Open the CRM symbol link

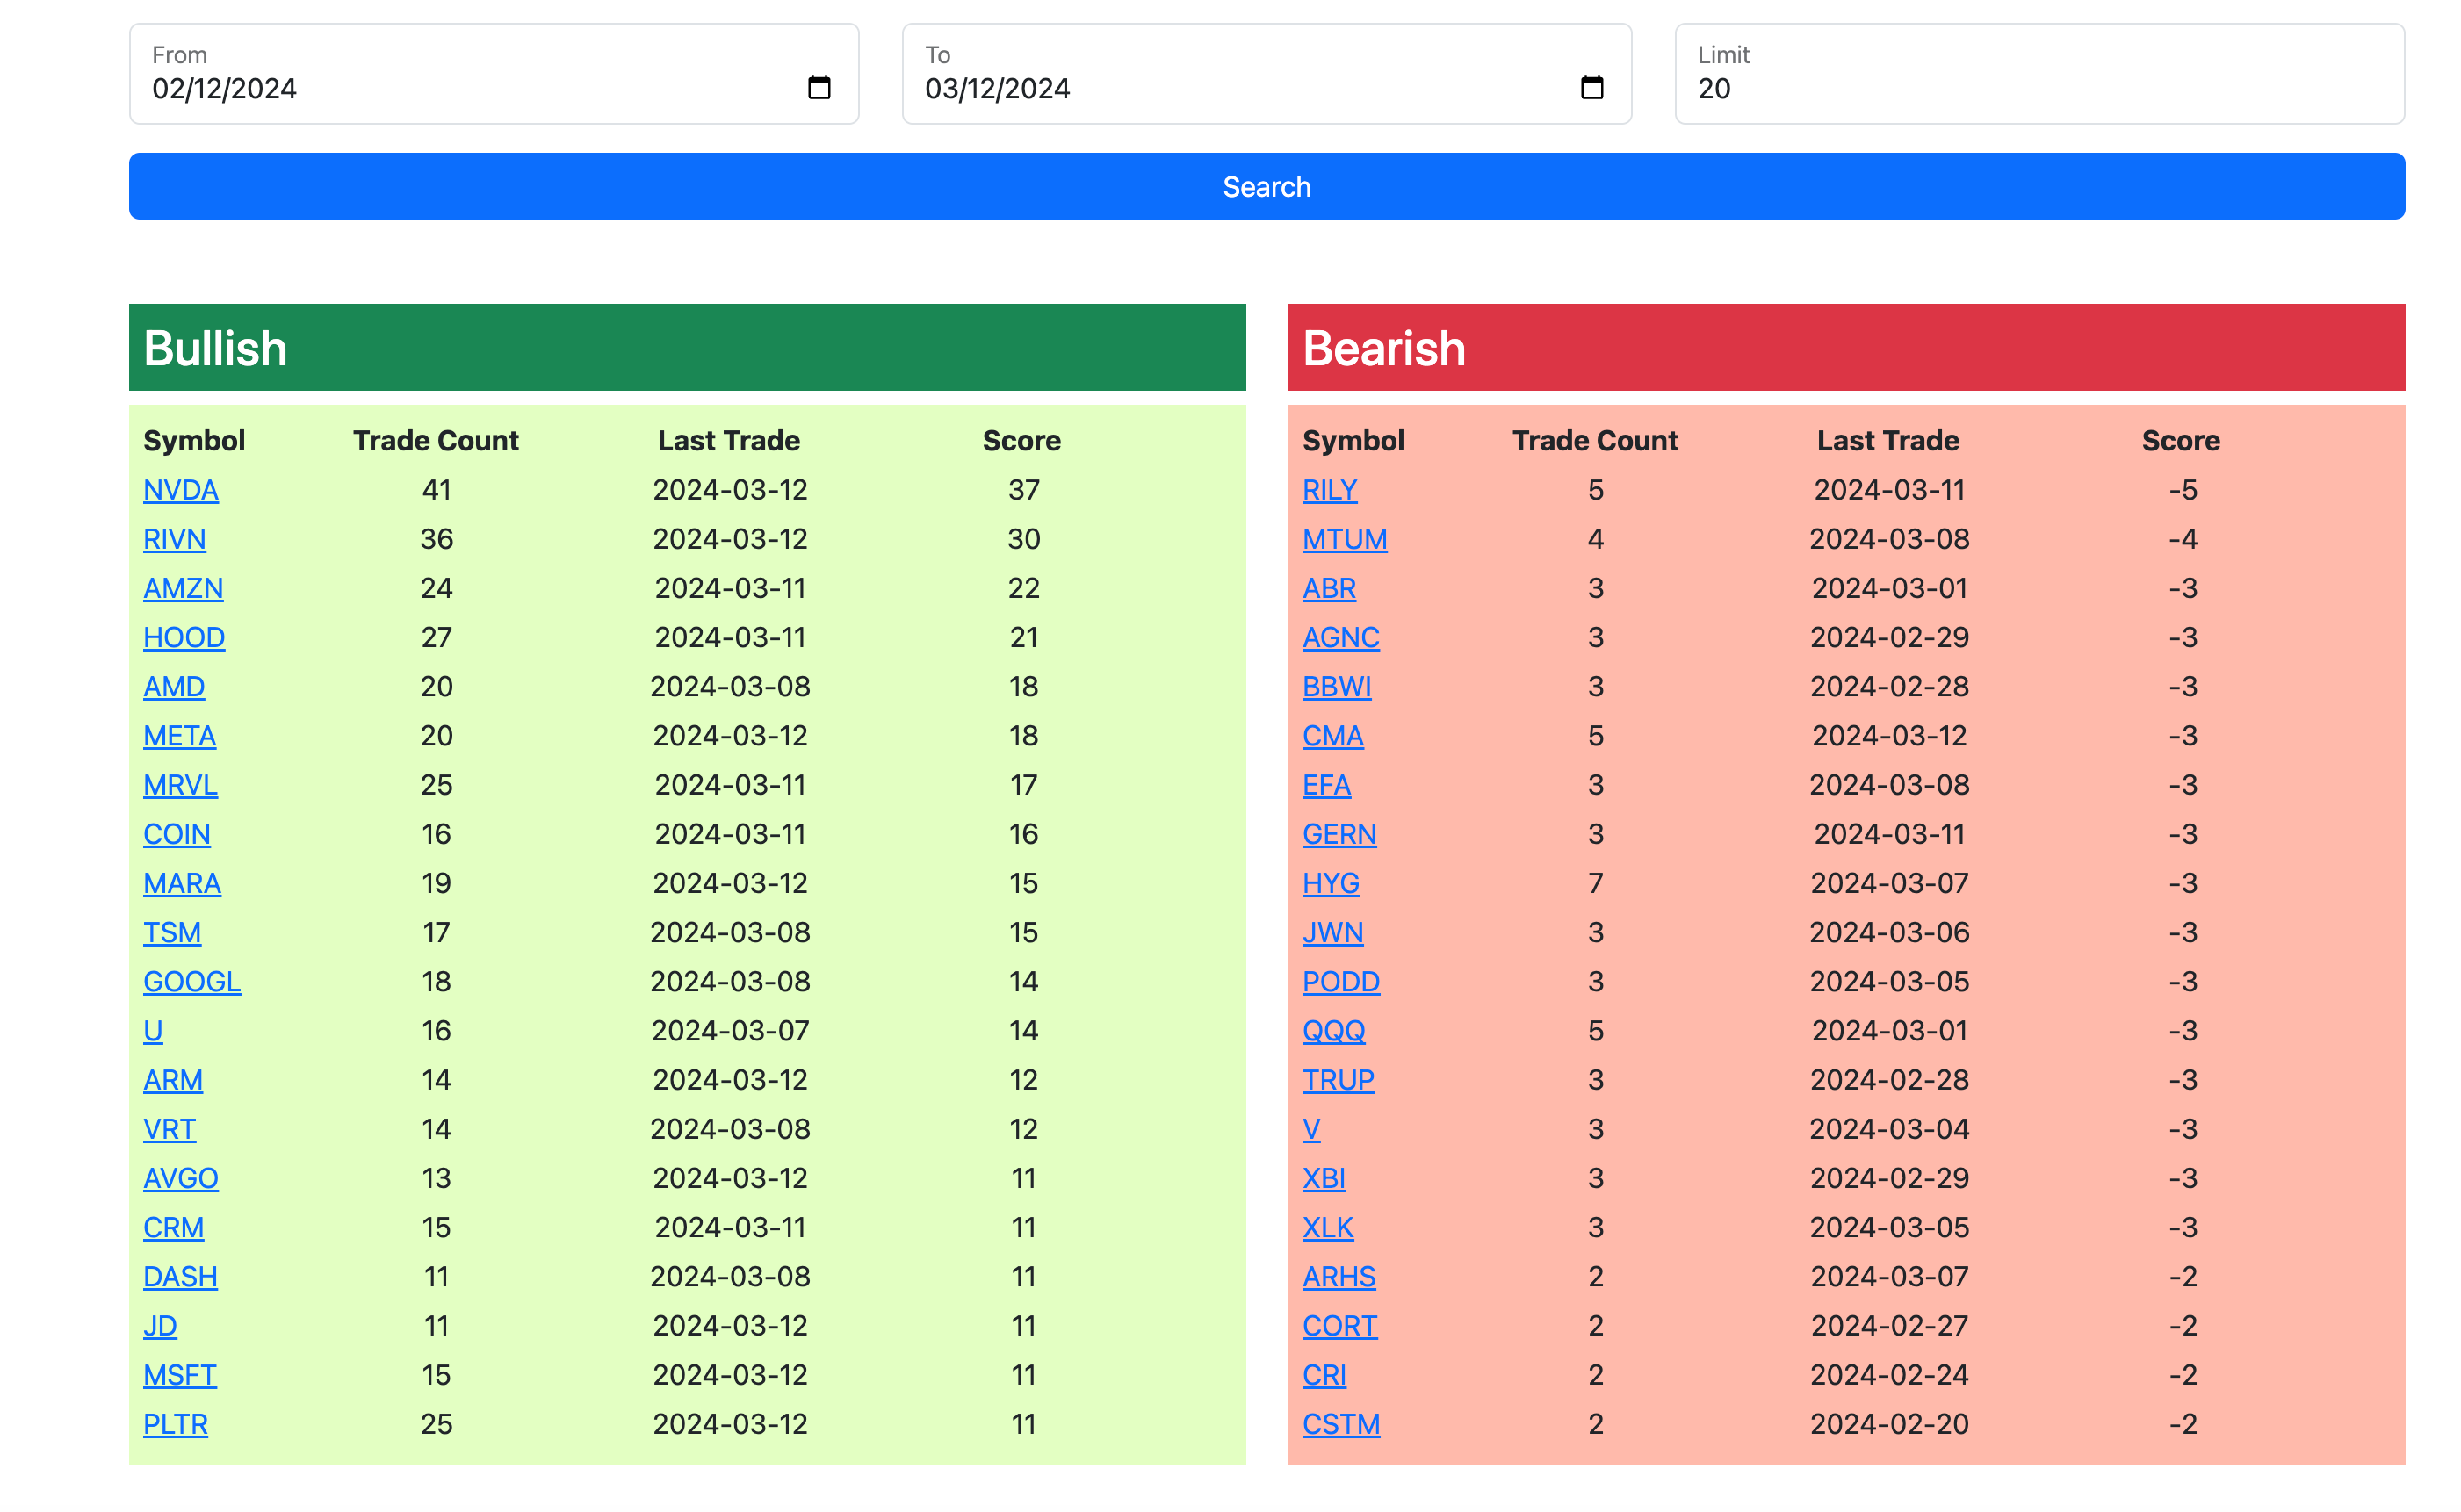(x=174, y=1227)
